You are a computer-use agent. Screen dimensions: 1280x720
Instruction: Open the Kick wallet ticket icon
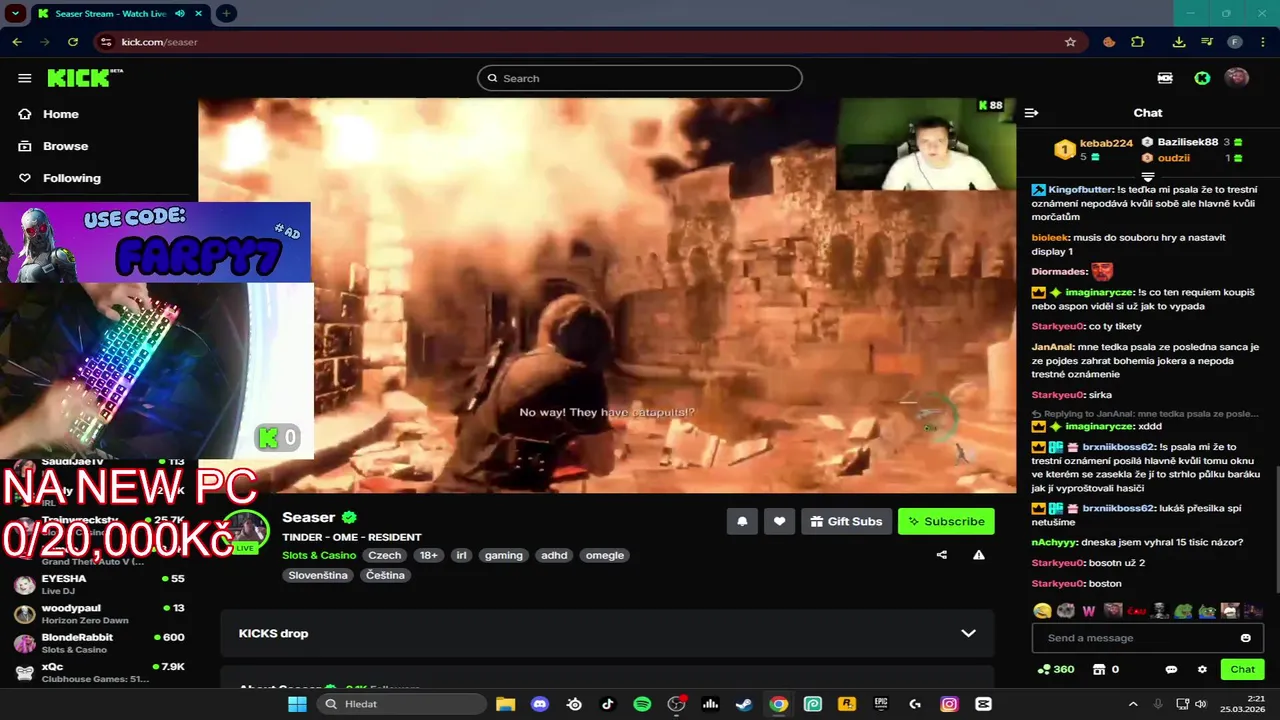(x=1165, y=78)
